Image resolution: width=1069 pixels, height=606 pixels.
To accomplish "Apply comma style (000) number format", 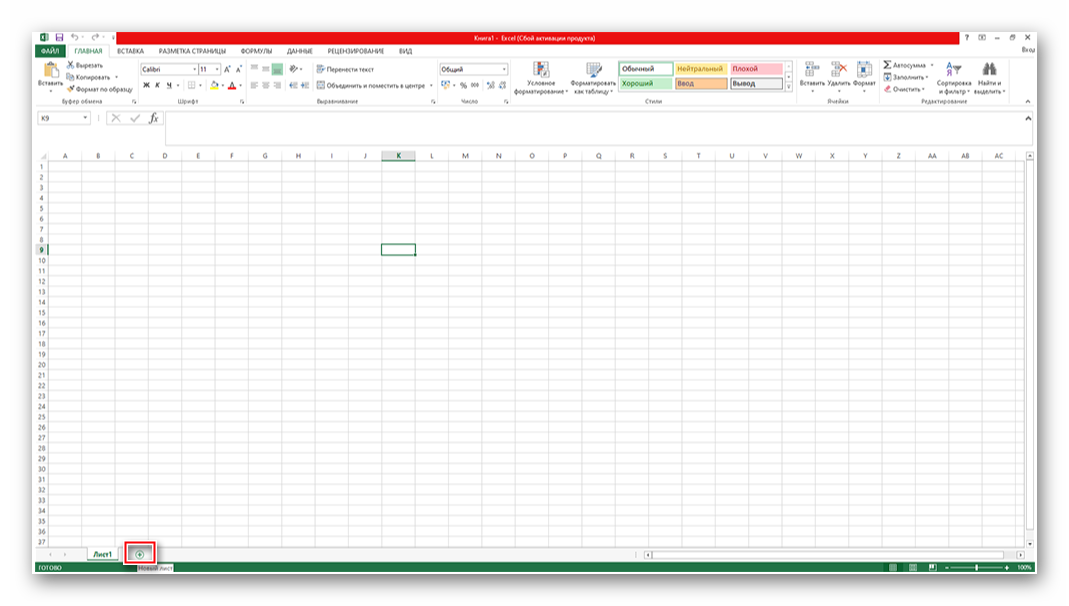I will click(x=475, y=86).
